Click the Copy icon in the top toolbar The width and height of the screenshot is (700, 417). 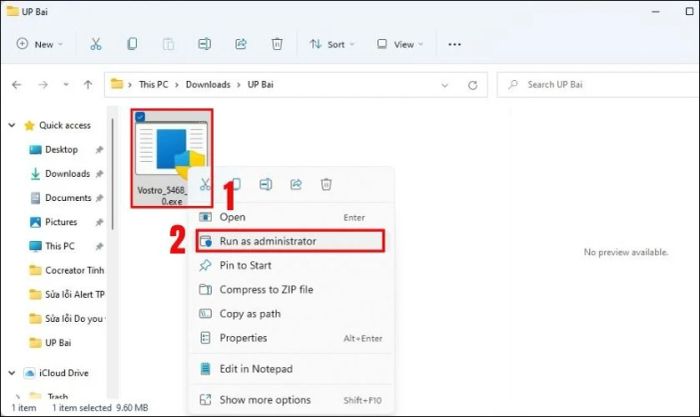(x=132, y=44)
